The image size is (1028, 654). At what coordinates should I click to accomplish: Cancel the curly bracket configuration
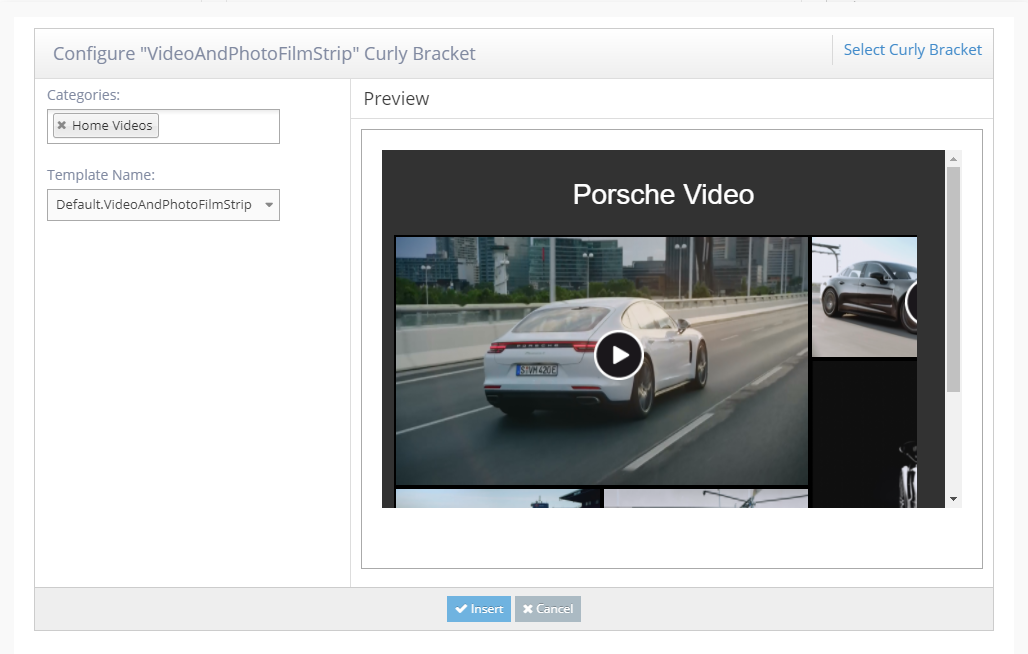pyautogui.click(x=547, y=608)
